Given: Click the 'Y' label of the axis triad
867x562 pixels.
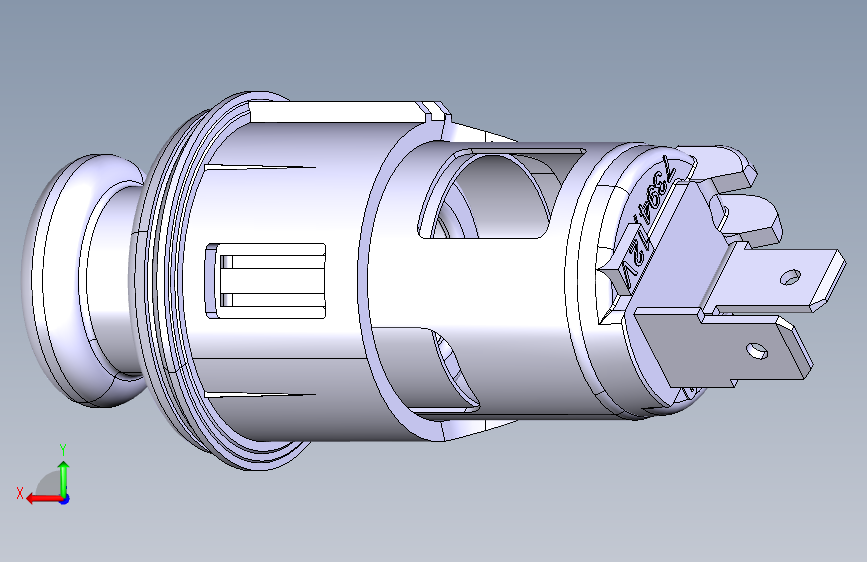Looking at the screenshot, I should click(63, 450).
